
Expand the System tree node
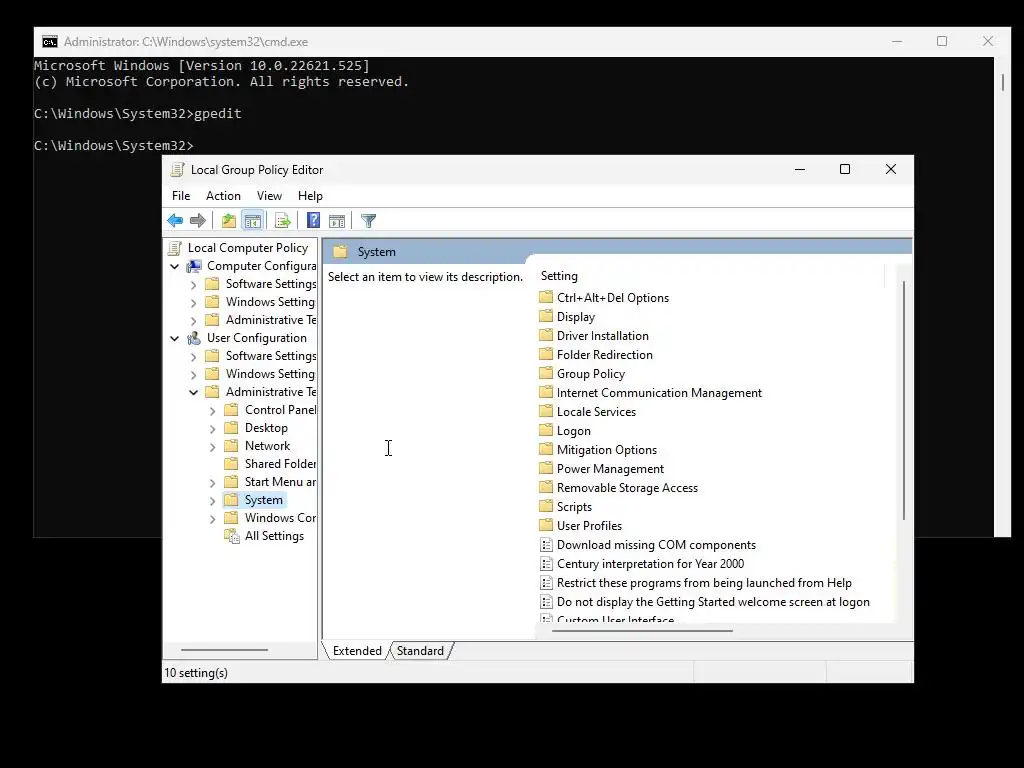tap(212, 501)
